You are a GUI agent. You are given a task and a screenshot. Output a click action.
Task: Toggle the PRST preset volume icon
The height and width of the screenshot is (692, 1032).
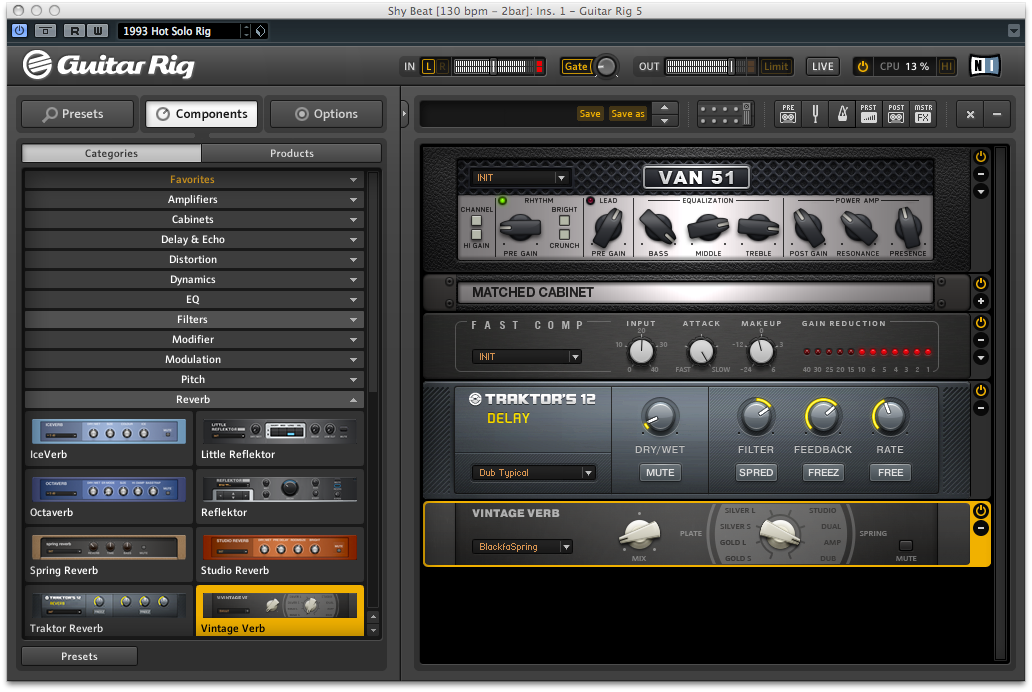click(869, 114)
